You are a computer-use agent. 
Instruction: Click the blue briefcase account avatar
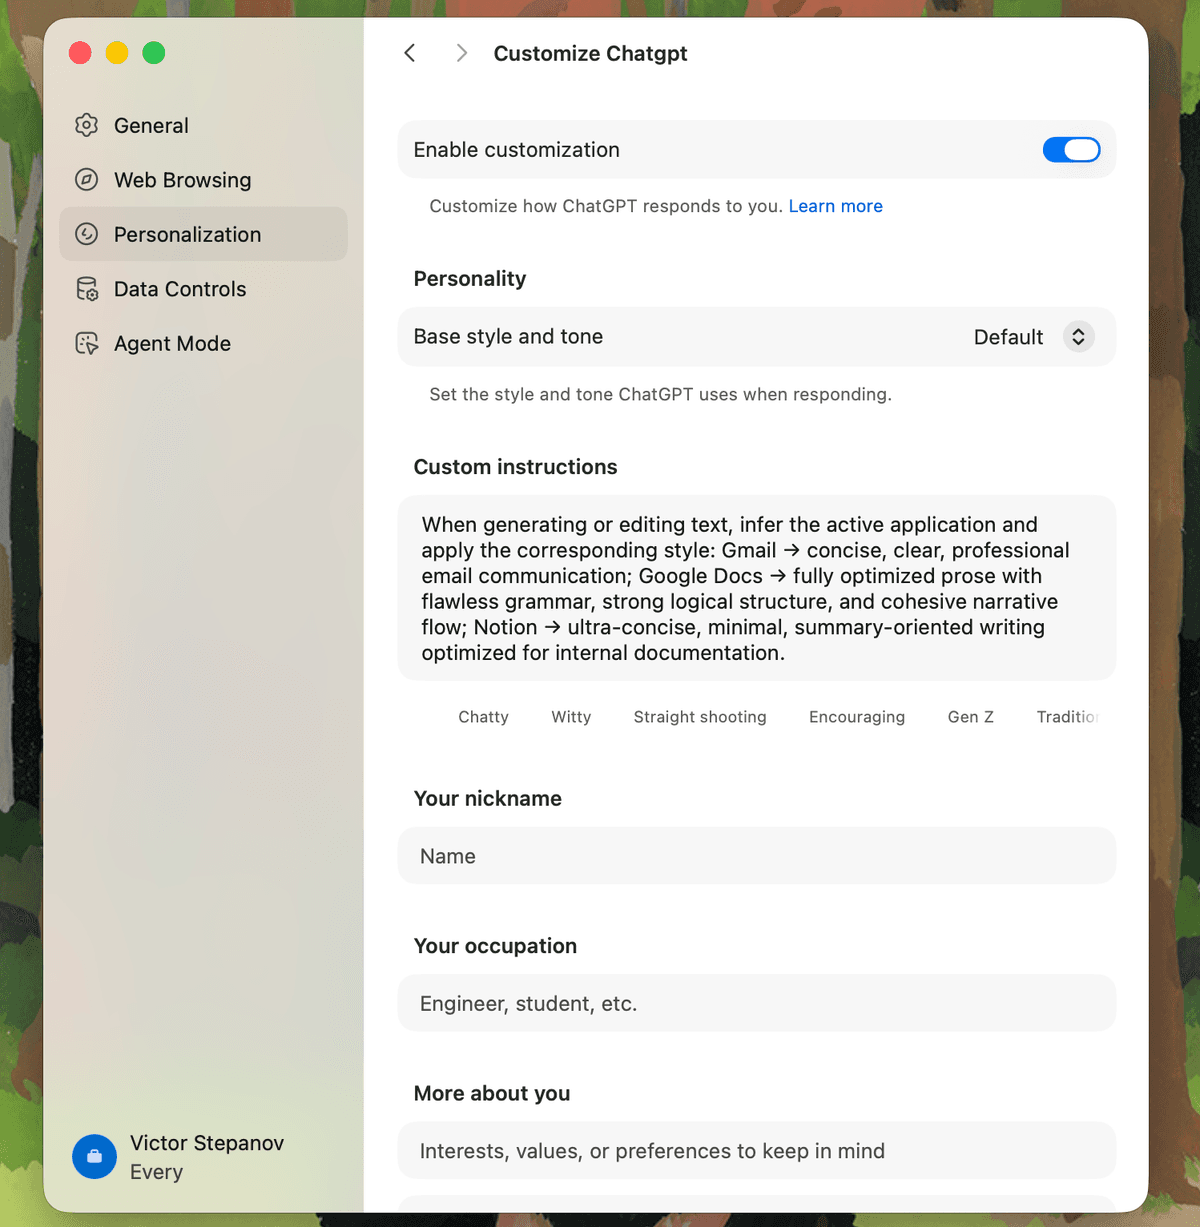94,1156
